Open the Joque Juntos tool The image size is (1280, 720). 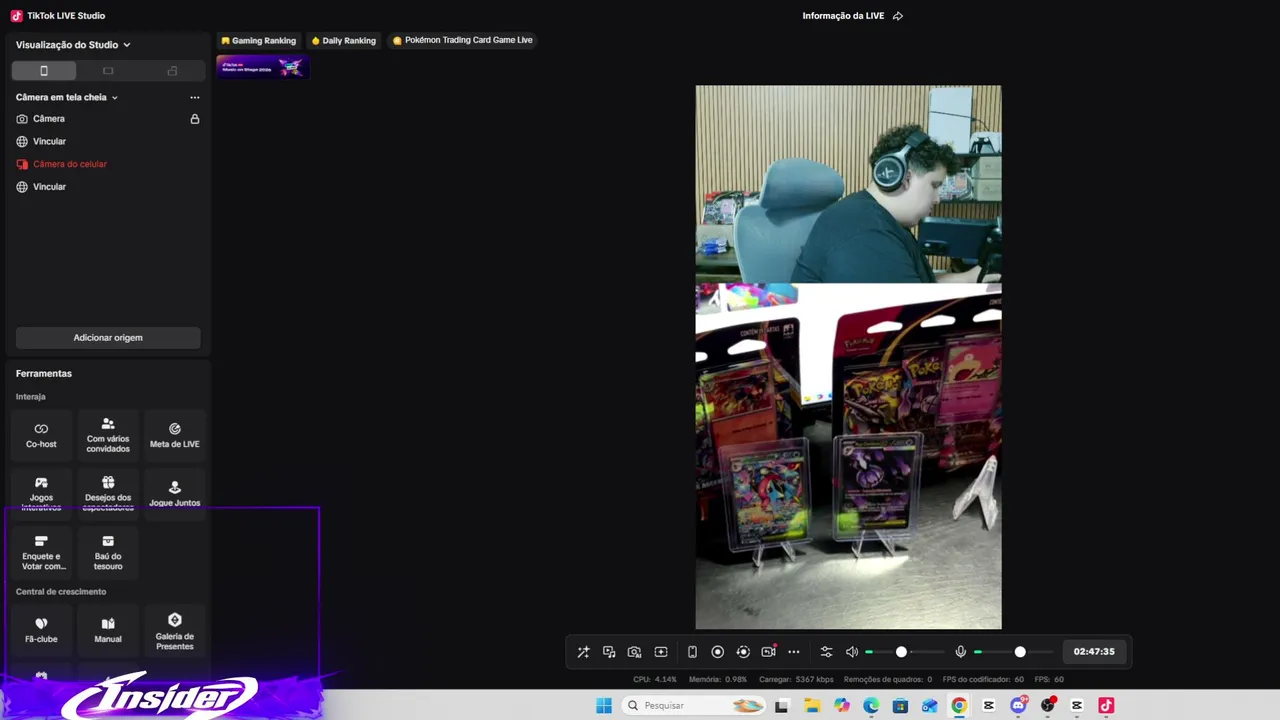(x=175, y=493)
